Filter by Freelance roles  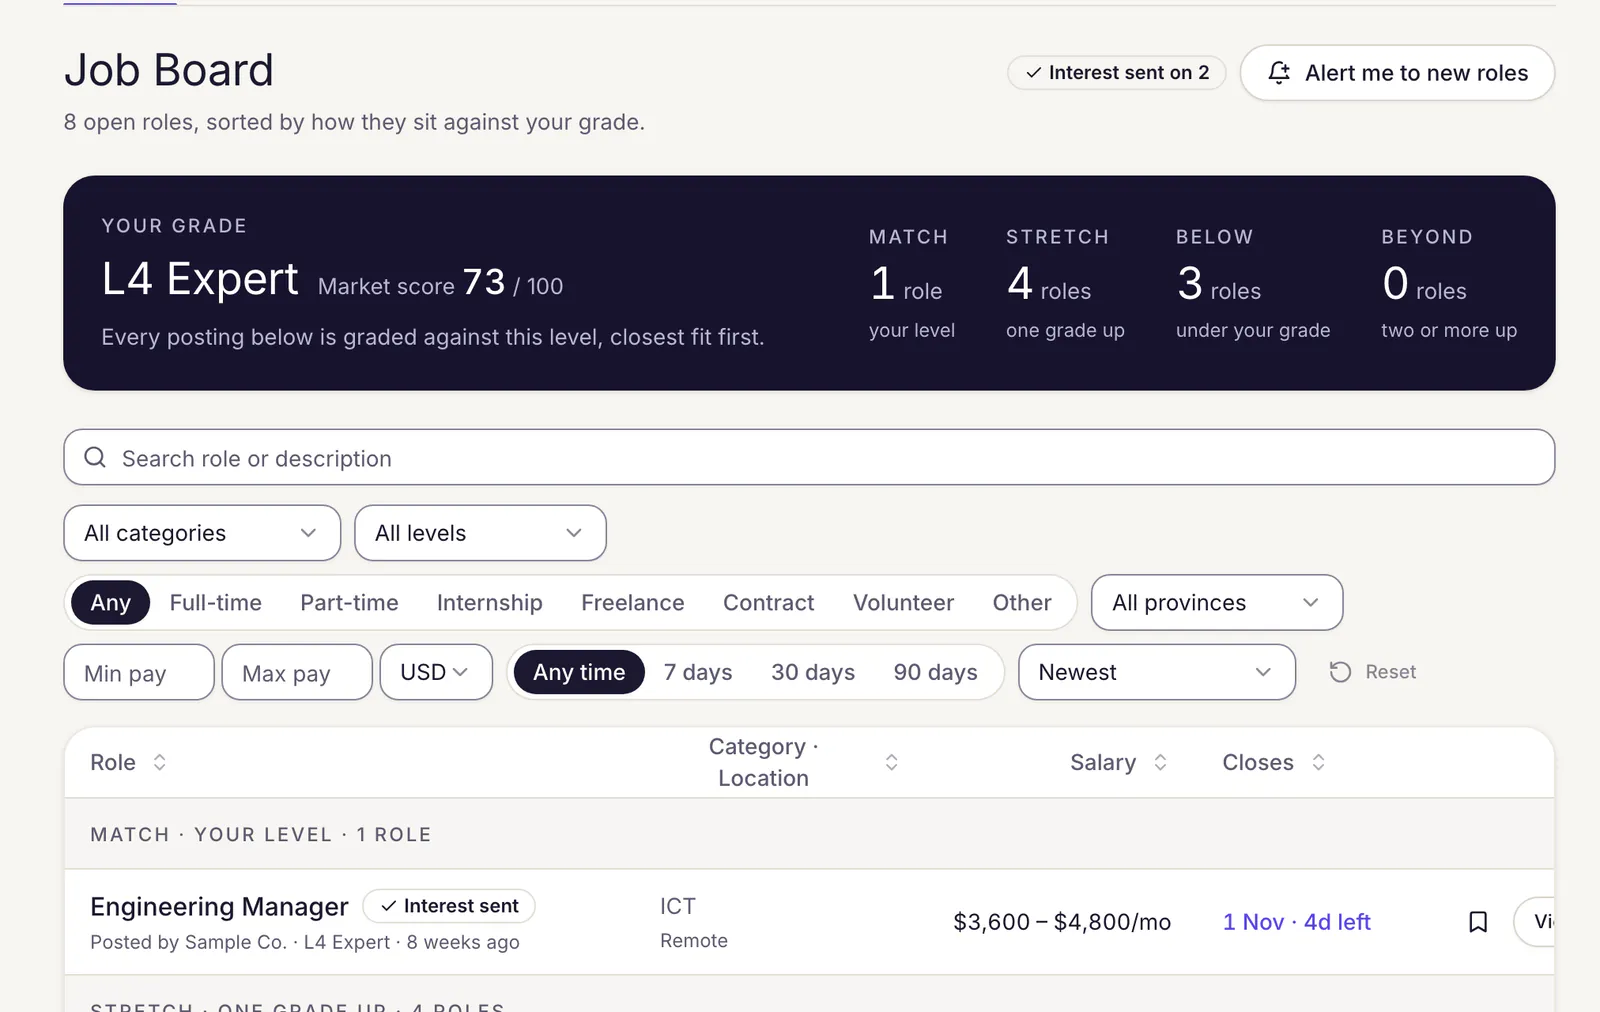[x=633, y=603]
